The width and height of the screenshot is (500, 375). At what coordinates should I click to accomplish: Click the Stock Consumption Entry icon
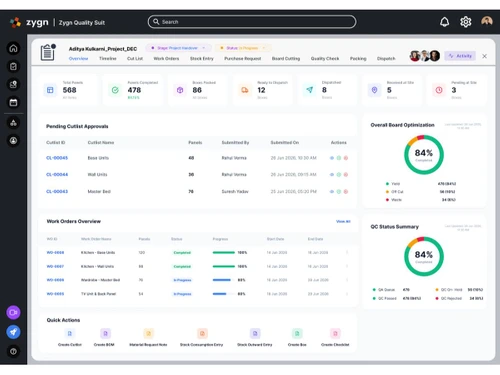202,333
